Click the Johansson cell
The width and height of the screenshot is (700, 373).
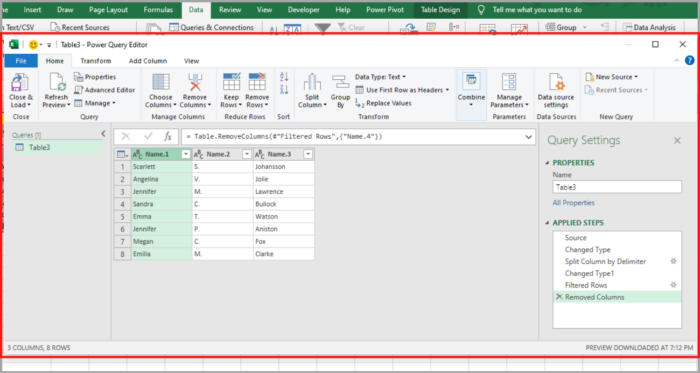[x=283, y=166]
